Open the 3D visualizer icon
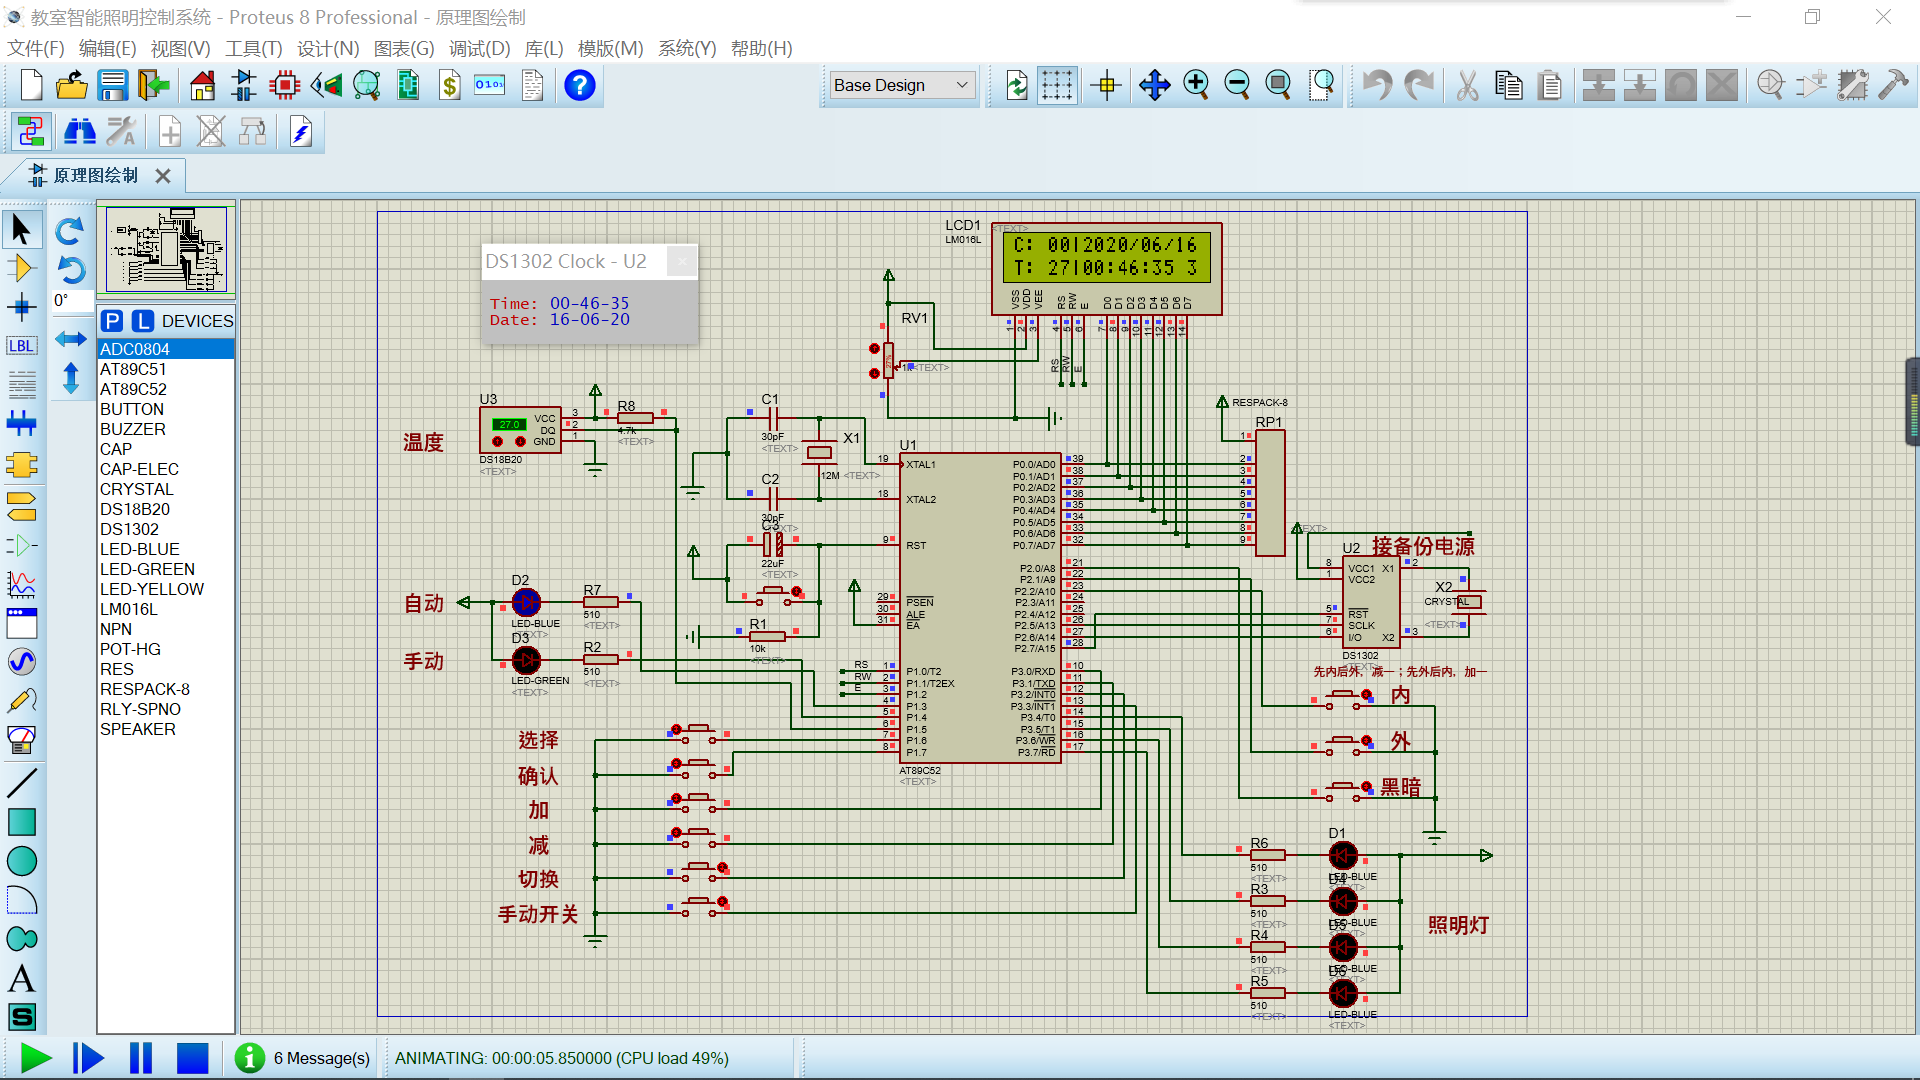Image resolution: width=1920 pixels, height=1080 pixels. tap(326, 86)
